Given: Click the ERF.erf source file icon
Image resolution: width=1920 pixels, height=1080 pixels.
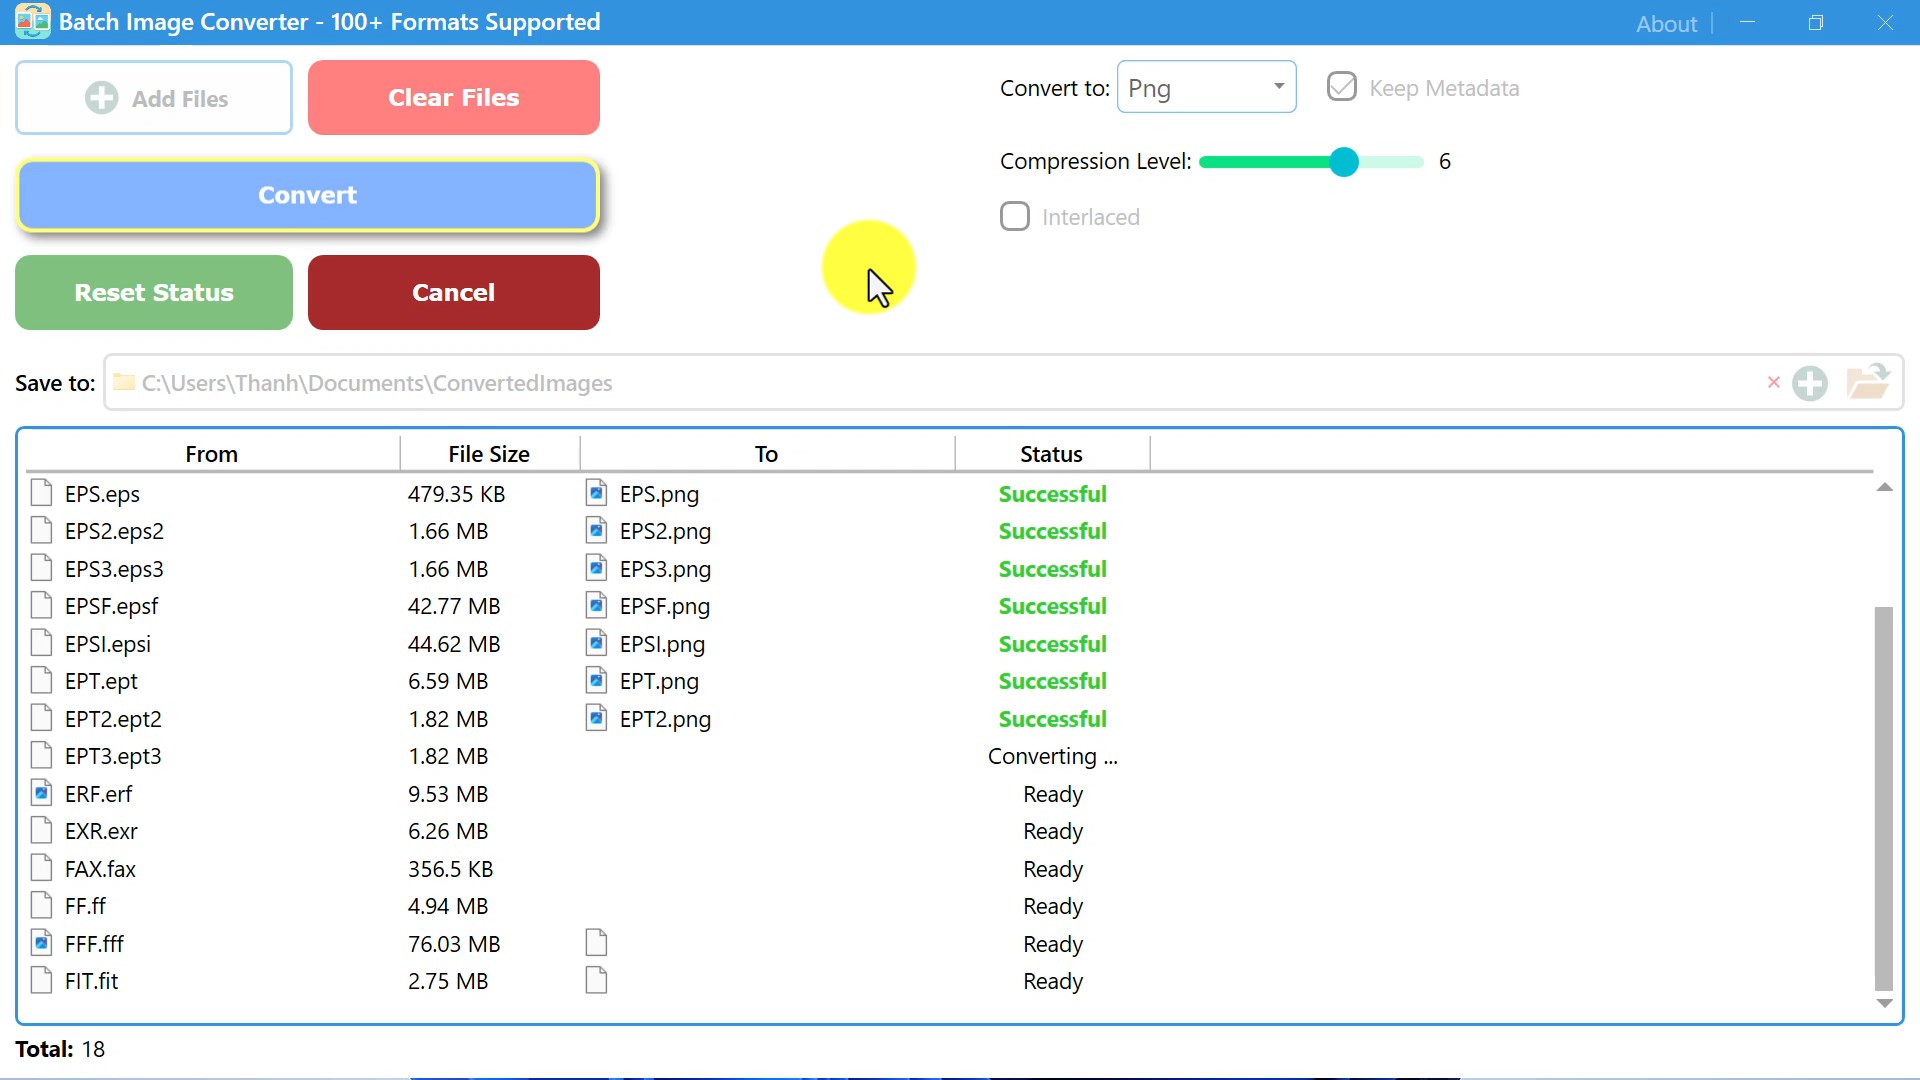Looking at the screenshot, I should click(41, 793).
